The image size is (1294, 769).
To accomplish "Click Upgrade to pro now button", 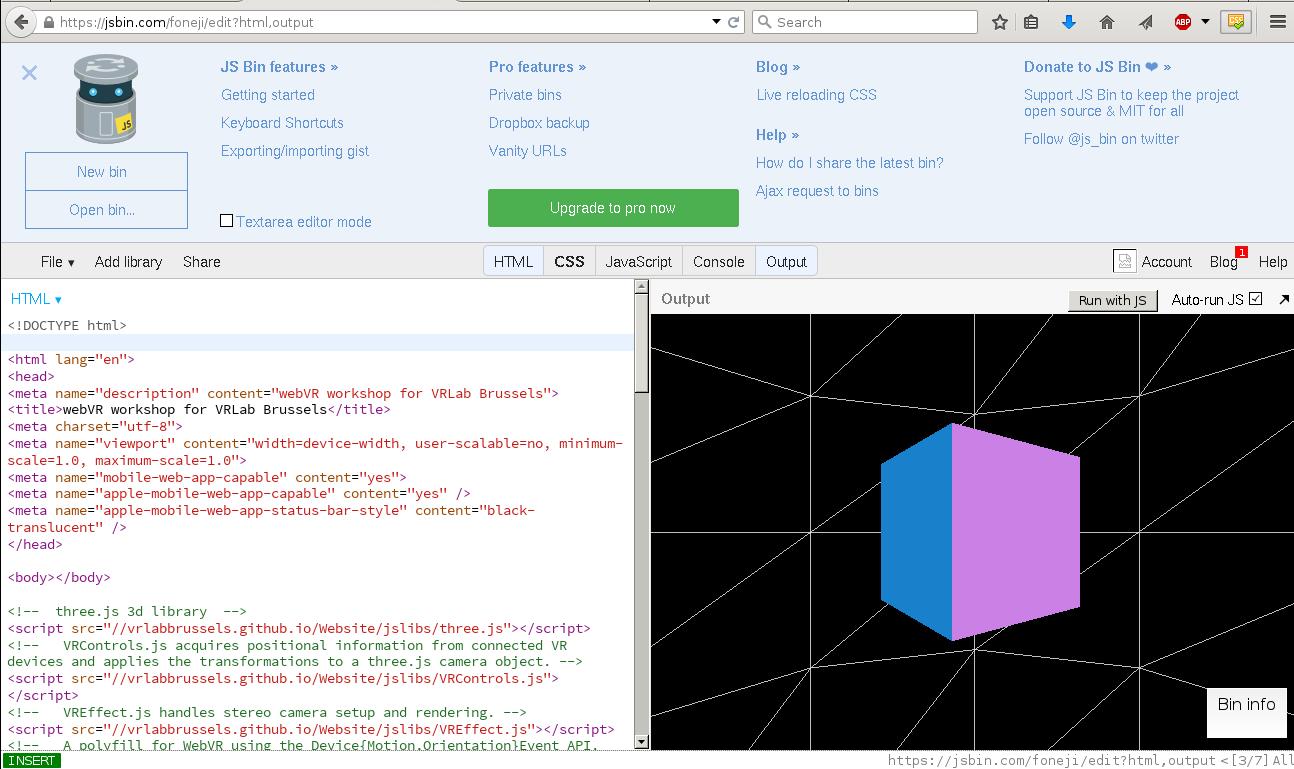I will 613,208.
